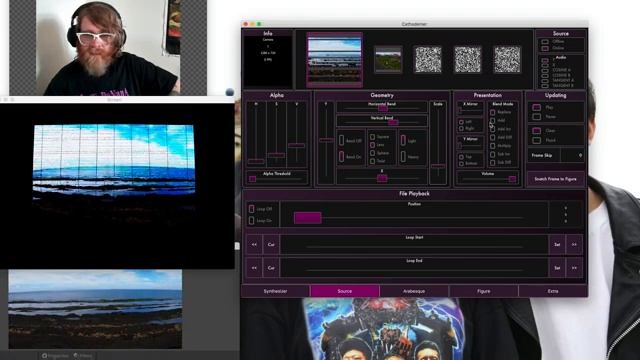Step Loop End forward with the >> button

tap(574, 268)
